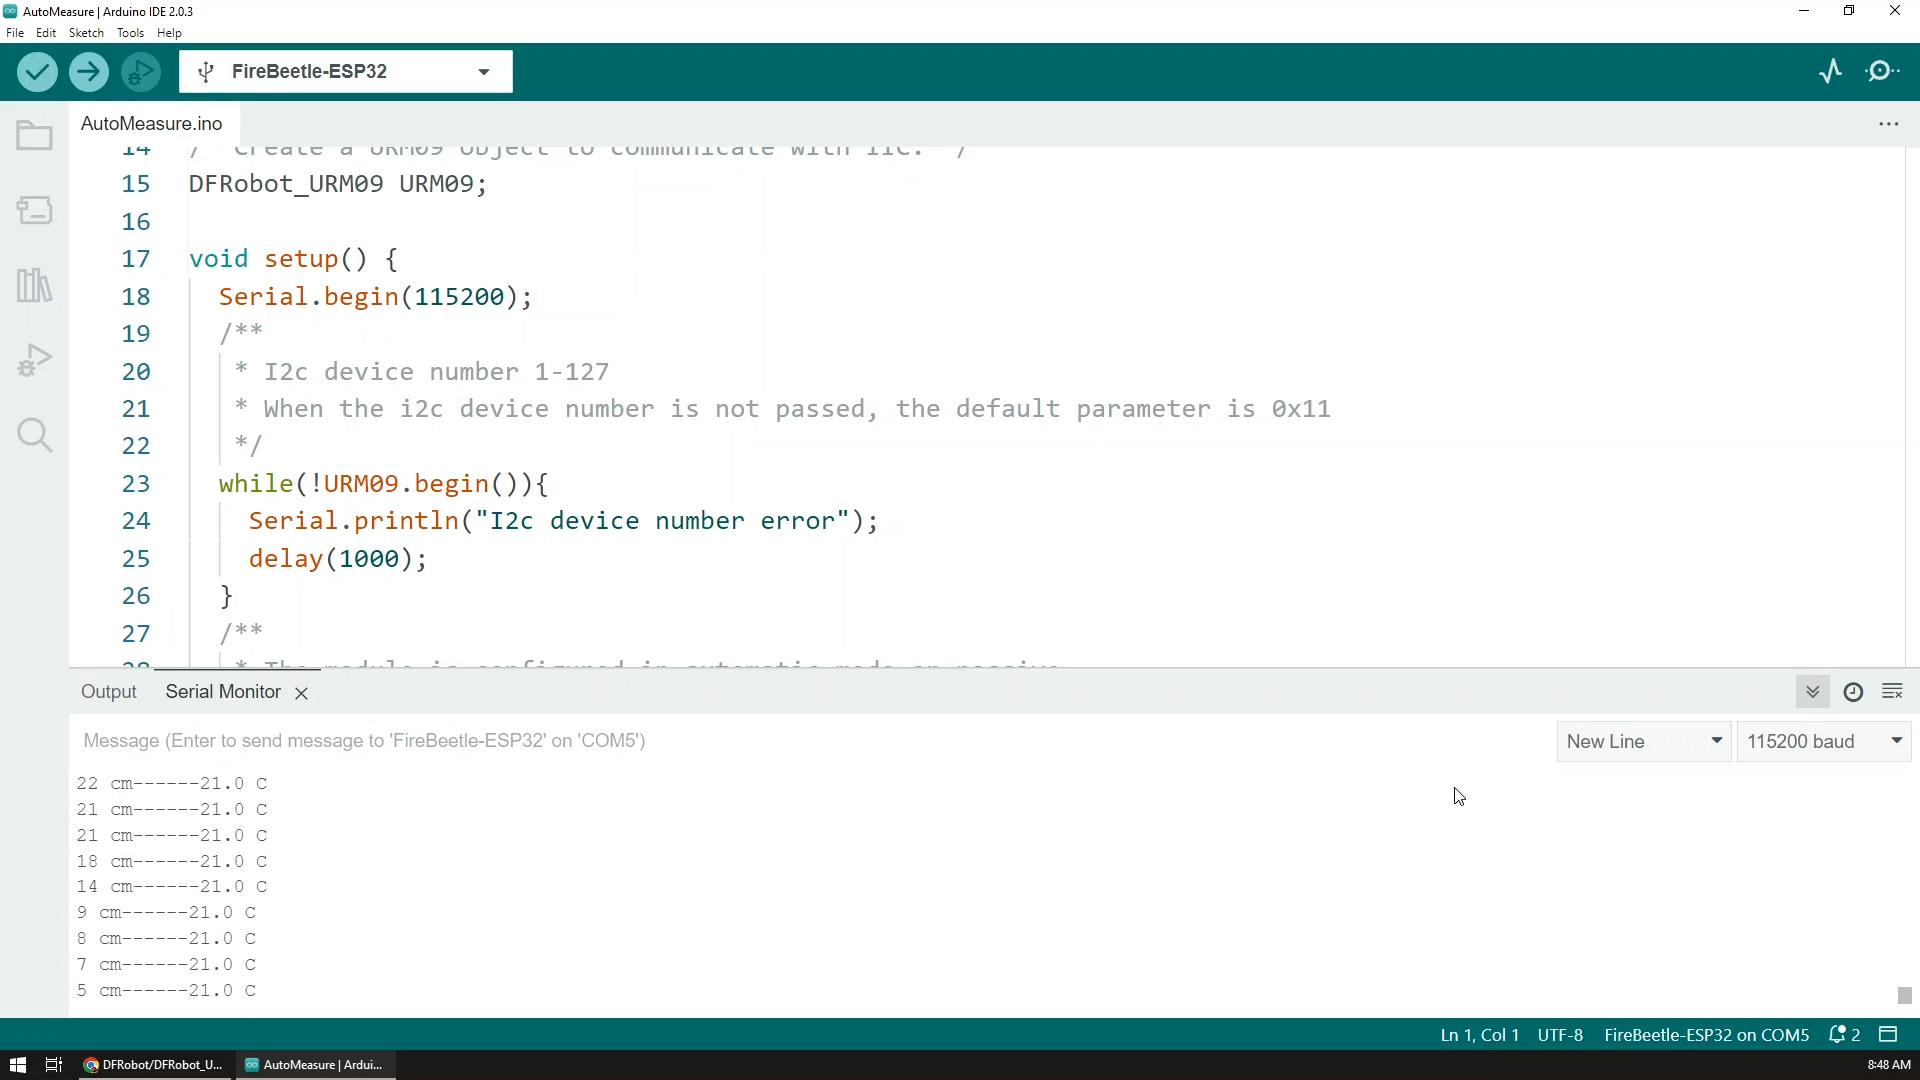Open the Tools menu
Screen dimensions: 1920x1080
click(129, 33)
